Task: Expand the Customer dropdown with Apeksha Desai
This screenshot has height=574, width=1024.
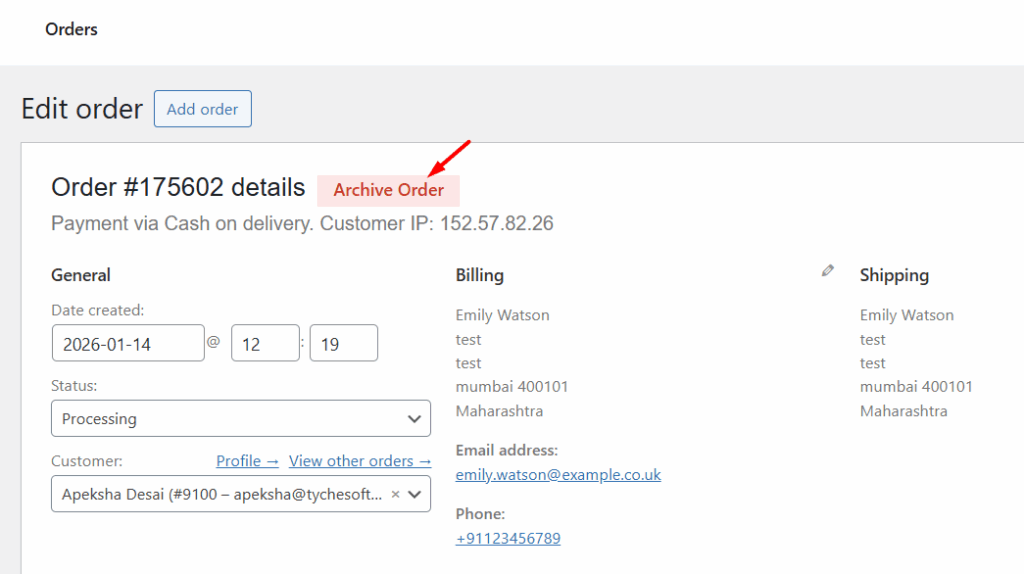Action: click(x=415, y=494)
